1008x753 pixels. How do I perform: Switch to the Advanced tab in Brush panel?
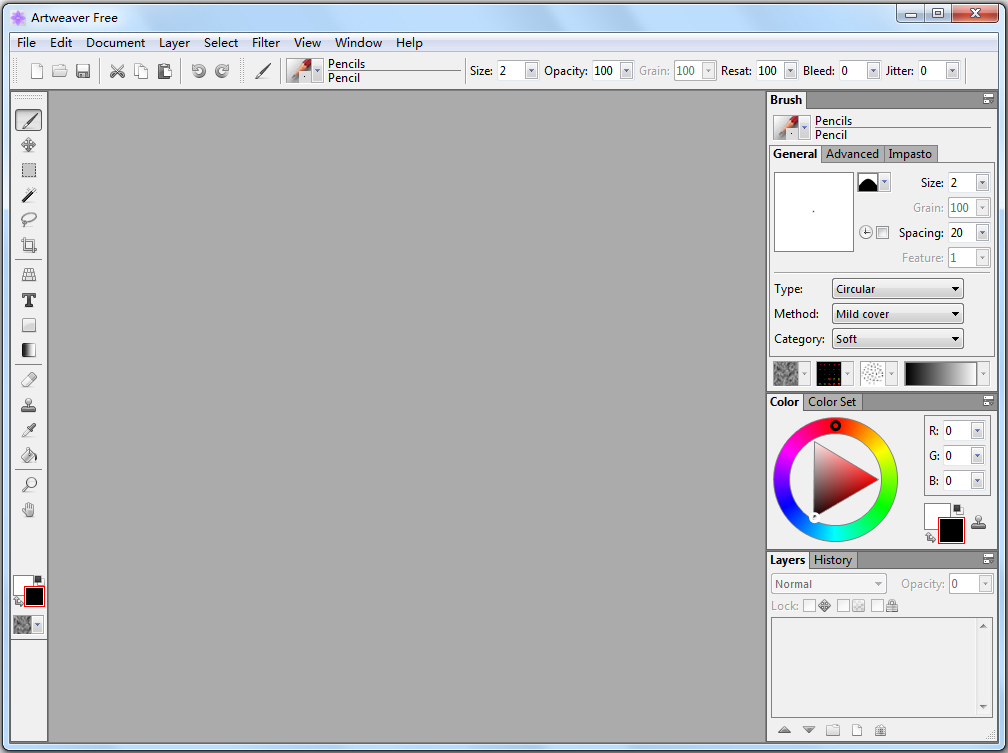point(852,154)
